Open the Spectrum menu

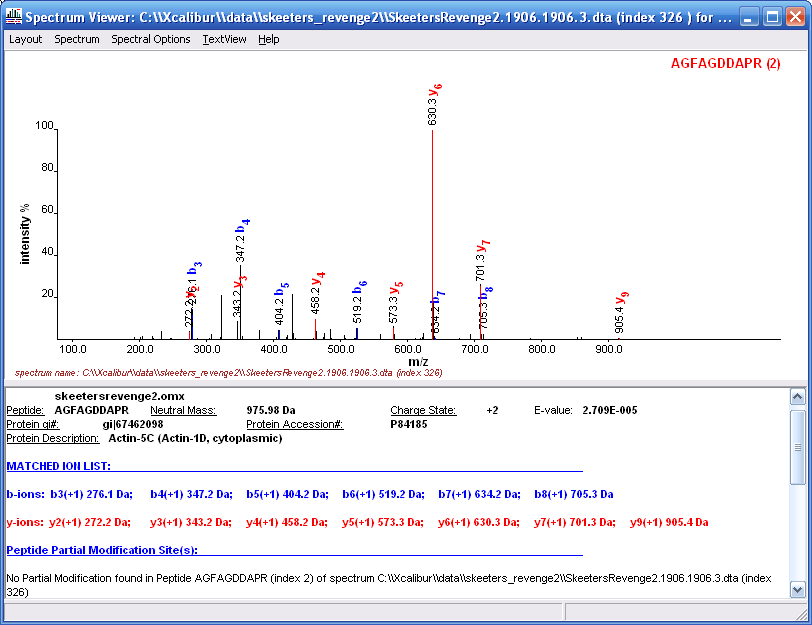pos(77,39)
